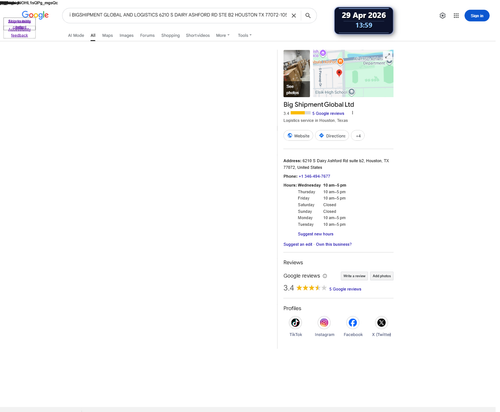Click the magnifier search icon

coord(308,16)
